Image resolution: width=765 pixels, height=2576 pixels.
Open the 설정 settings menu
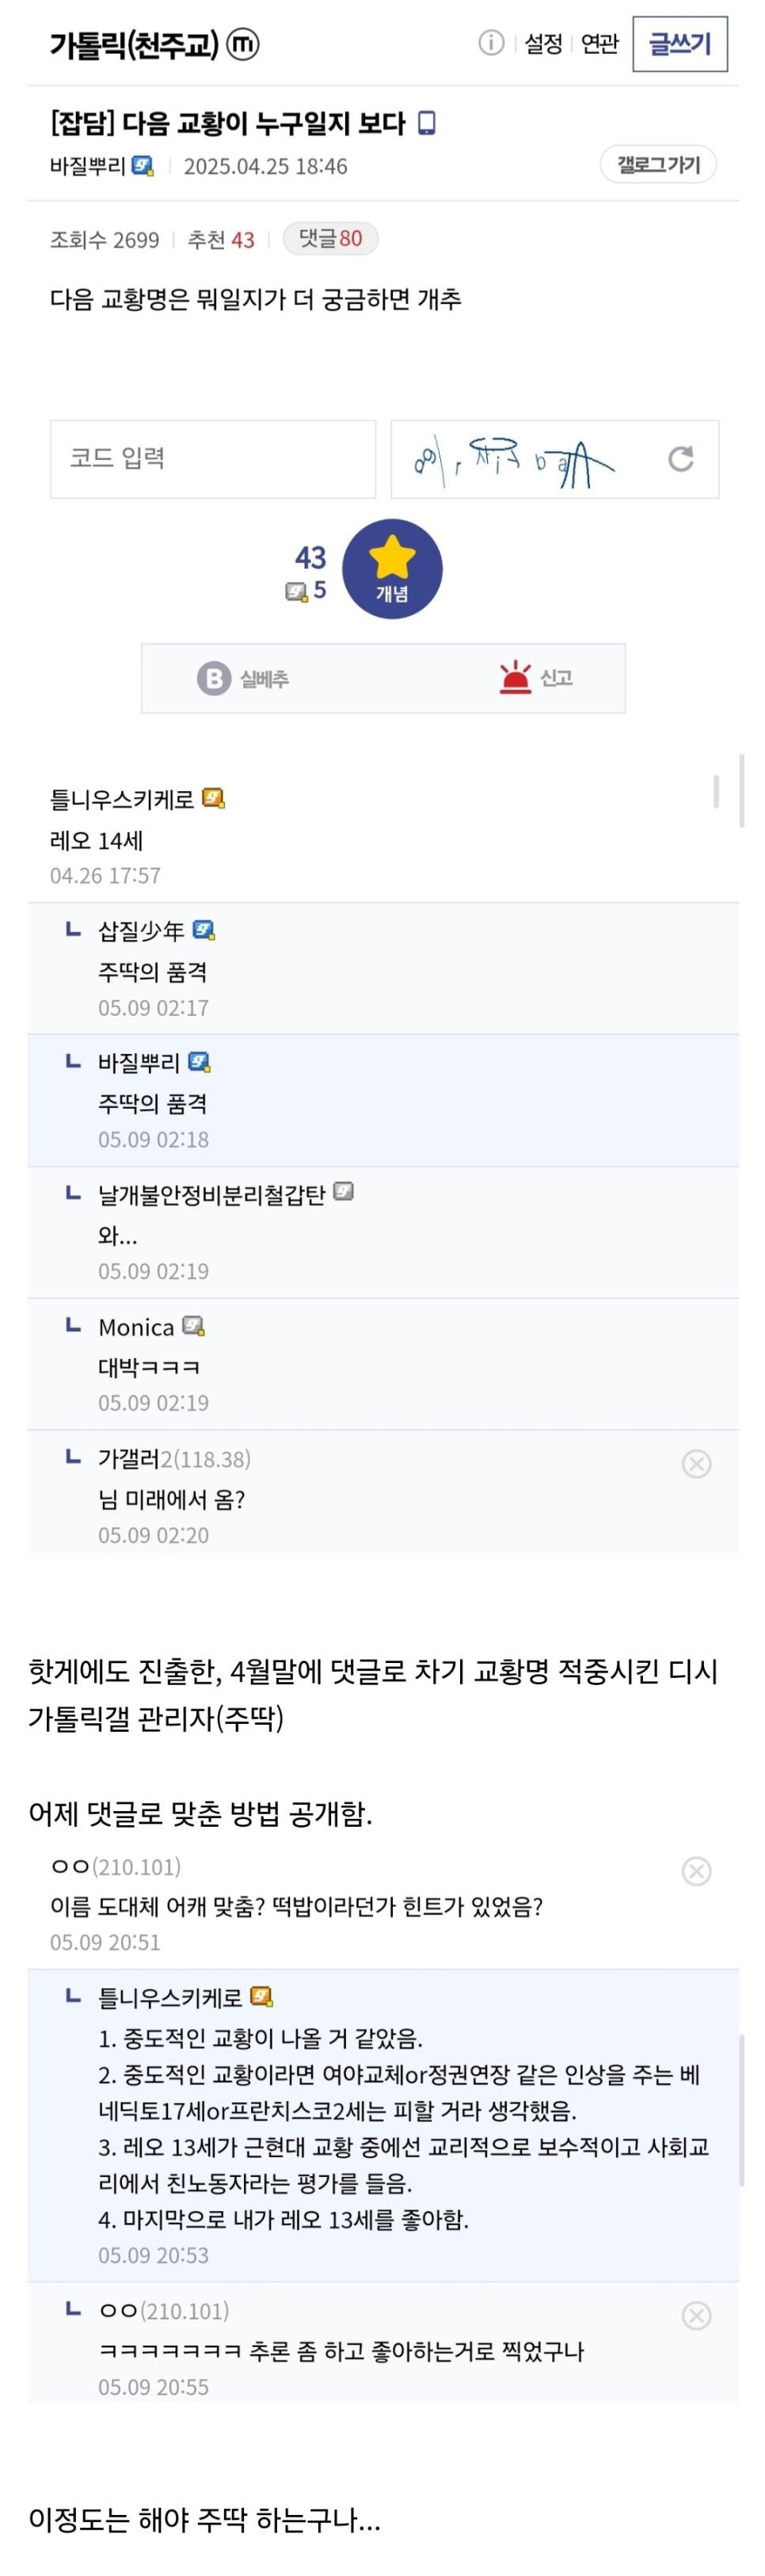pyautogui.click(x=543, y=44)
